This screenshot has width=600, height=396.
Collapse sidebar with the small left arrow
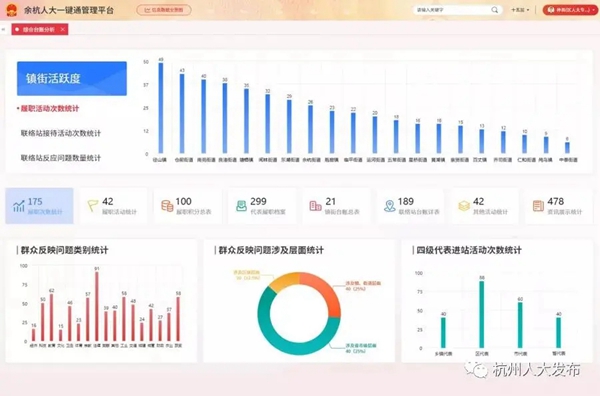coord(3,29)
